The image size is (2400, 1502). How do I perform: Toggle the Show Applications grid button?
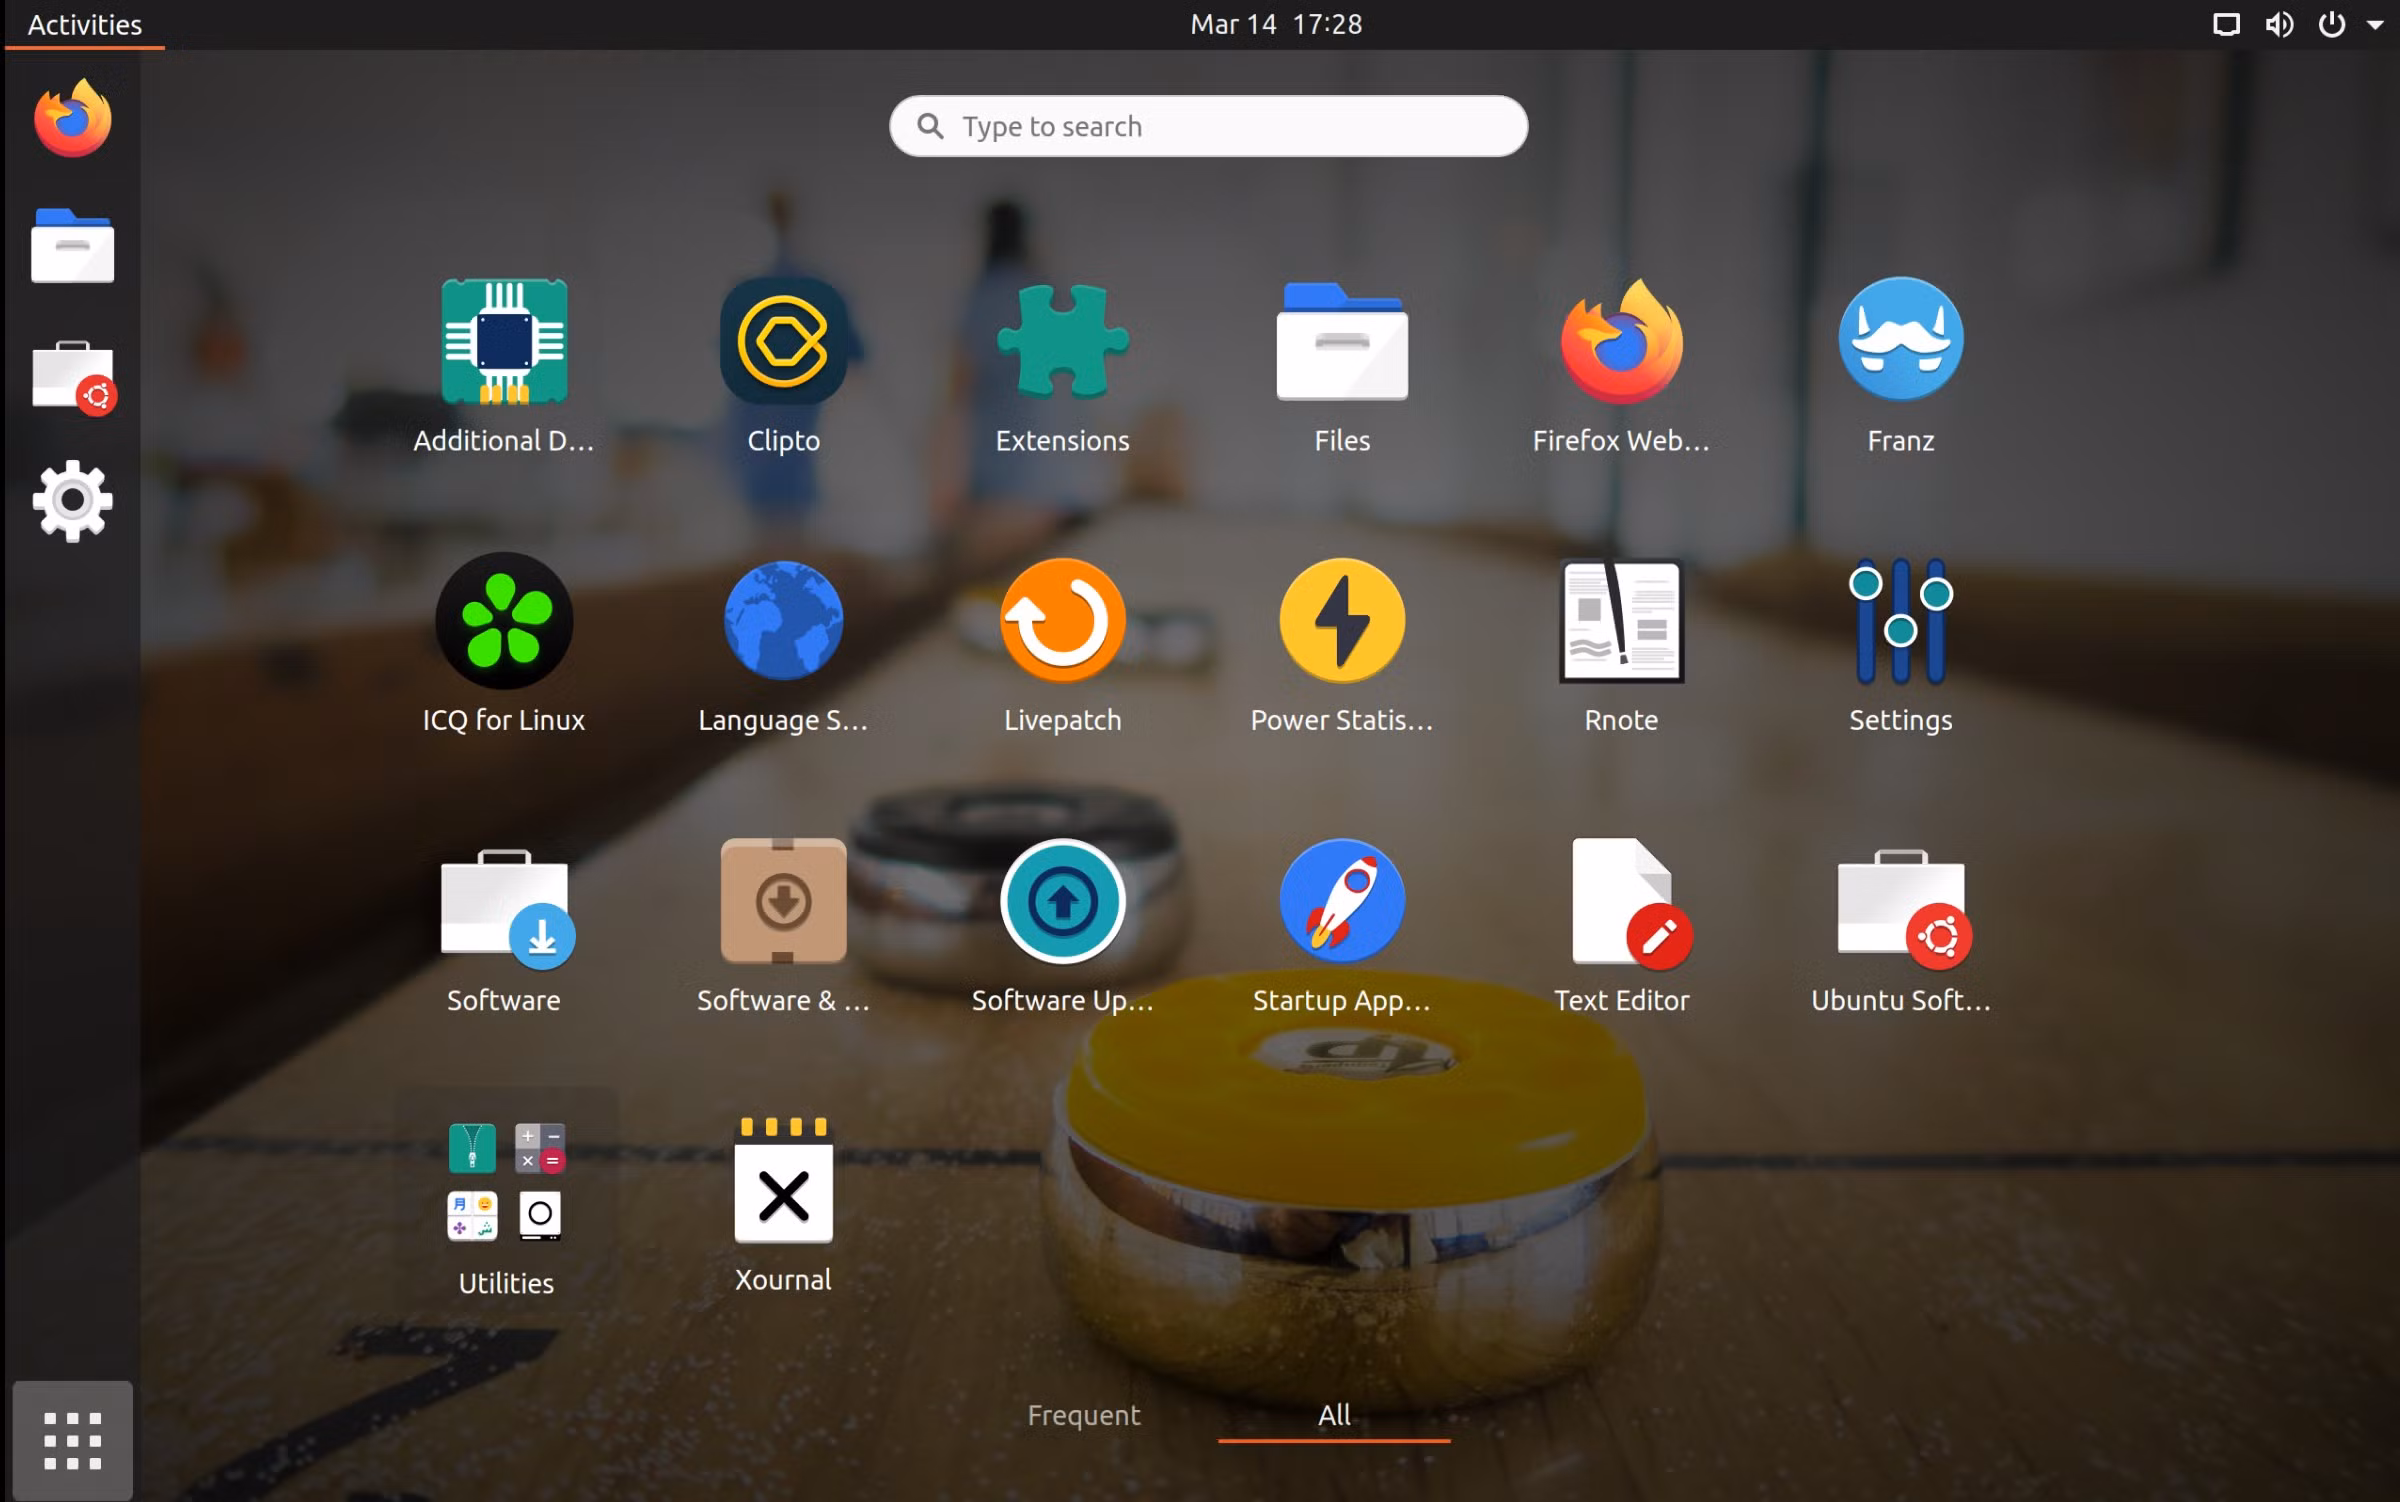(72, 1441)
